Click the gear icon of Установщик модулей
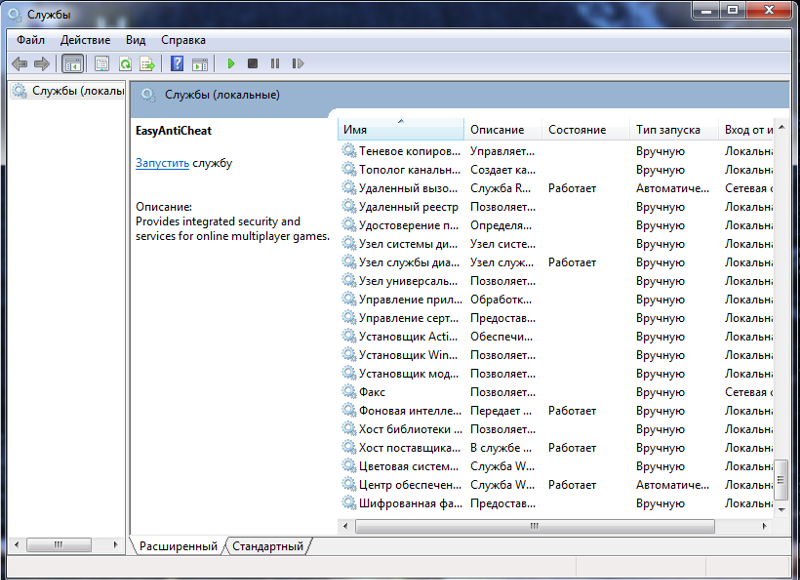The width and height of the screenshot is (800, 580). tap(349, 373)
